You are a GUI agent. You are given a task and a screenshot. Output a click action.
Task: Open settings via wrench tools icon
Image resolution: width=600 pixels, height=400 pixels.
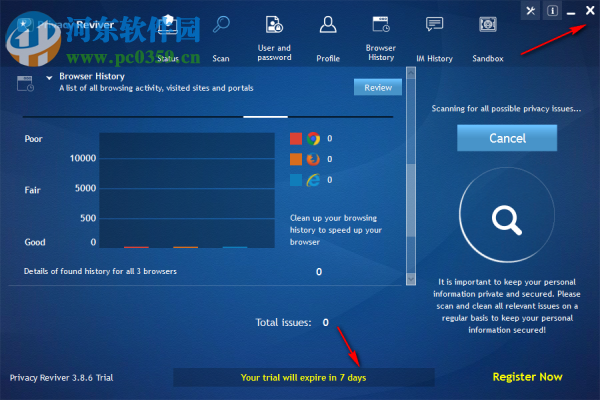[x=530, y=10]
